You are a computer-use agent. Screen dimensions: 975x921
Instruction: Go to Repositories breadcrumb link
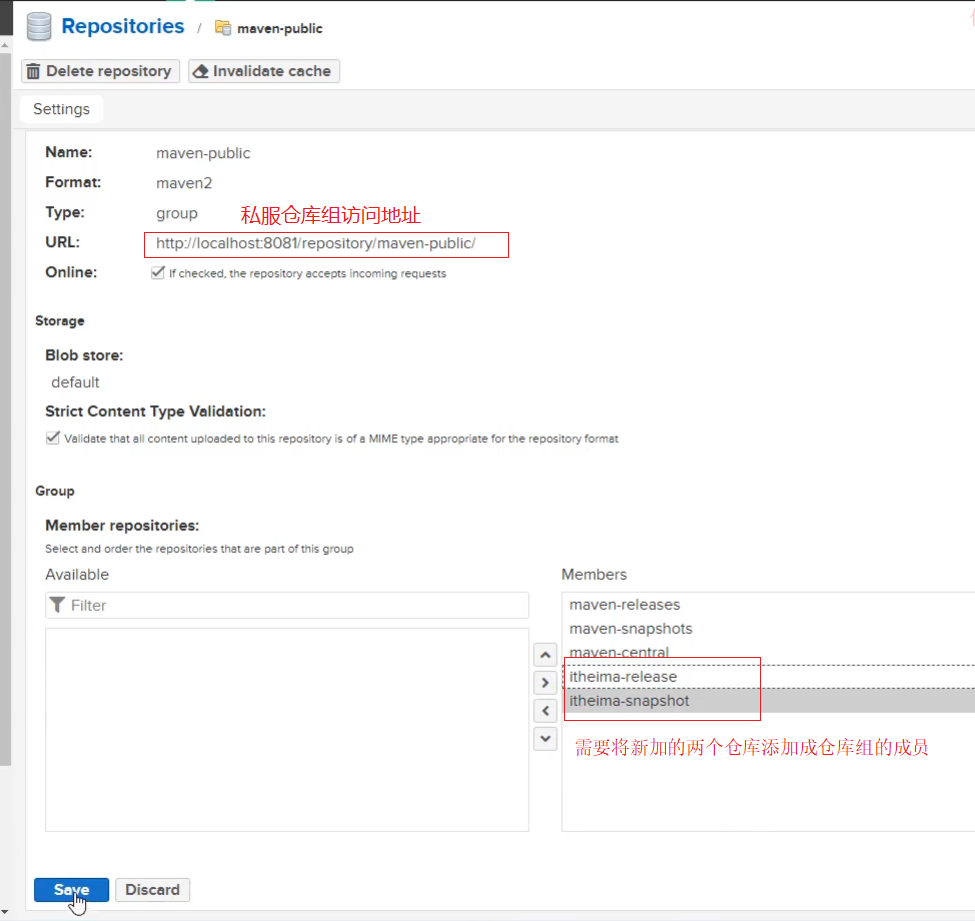123,27
